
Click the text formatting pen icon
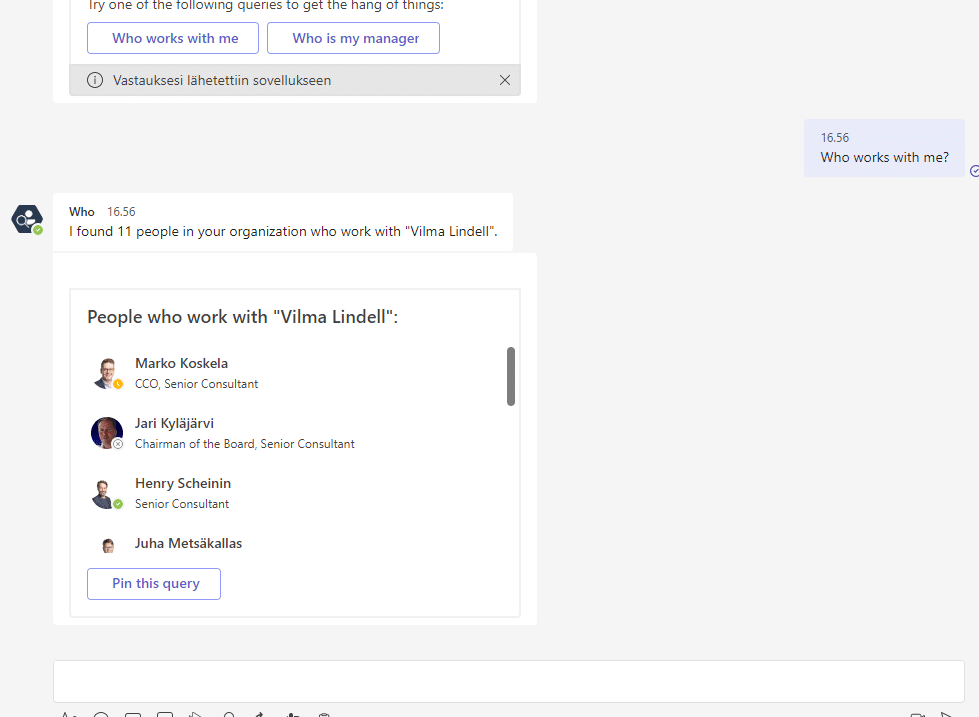coord(68,715)
